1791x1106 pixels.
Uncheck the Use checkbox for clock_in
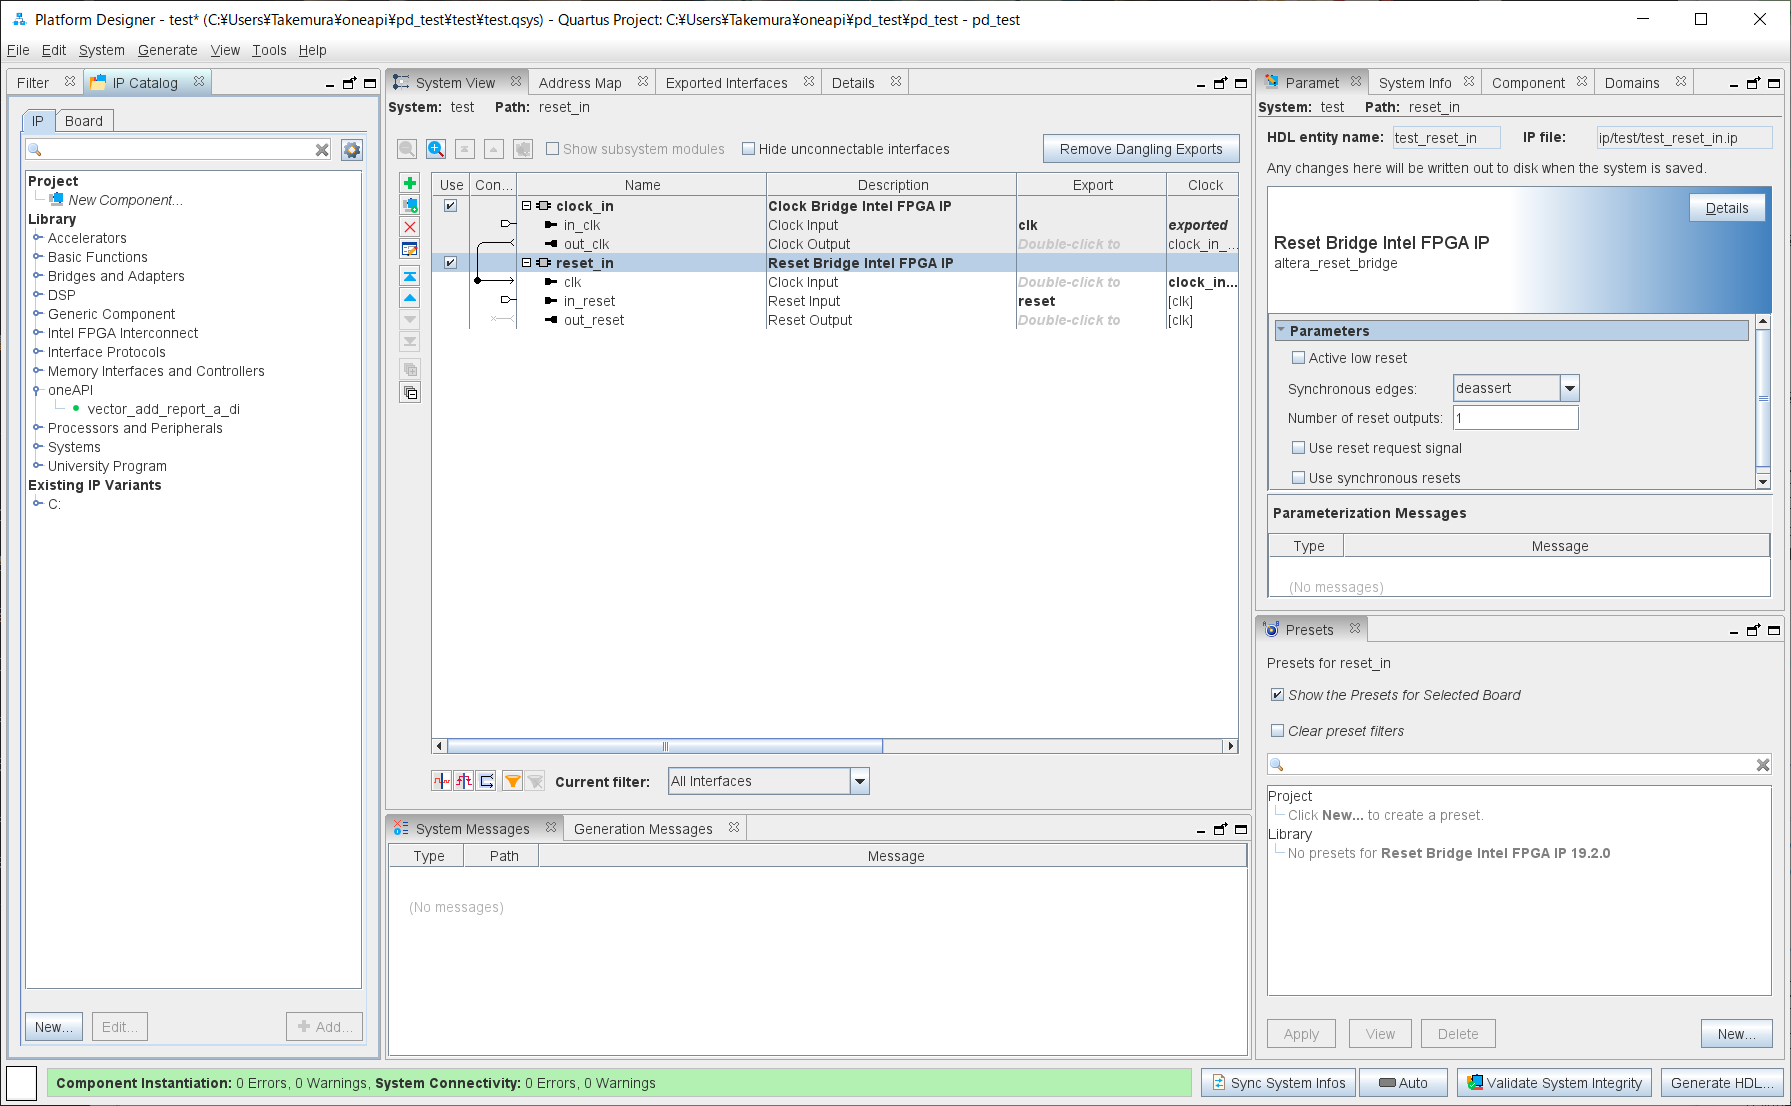coord(451,206)
